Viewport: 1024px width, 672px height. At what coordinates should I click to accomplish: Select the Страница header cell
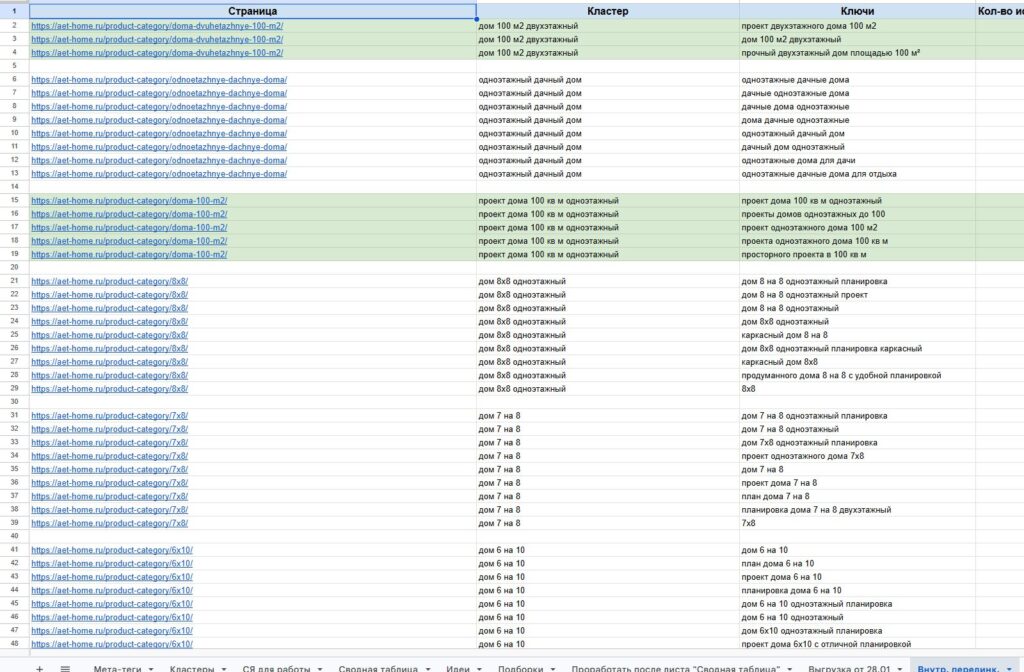click(253, 11)
